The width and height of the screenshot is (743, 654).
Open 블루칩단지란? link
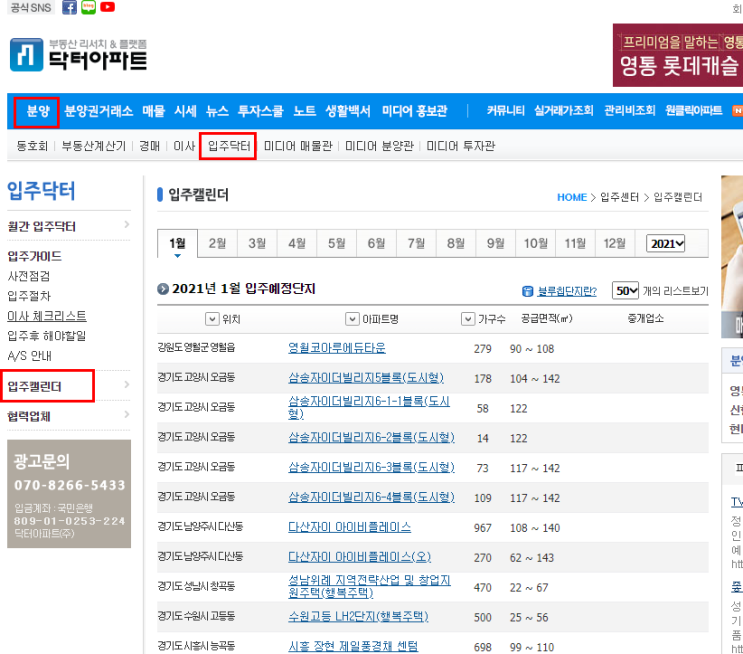(x=567, y=291)
